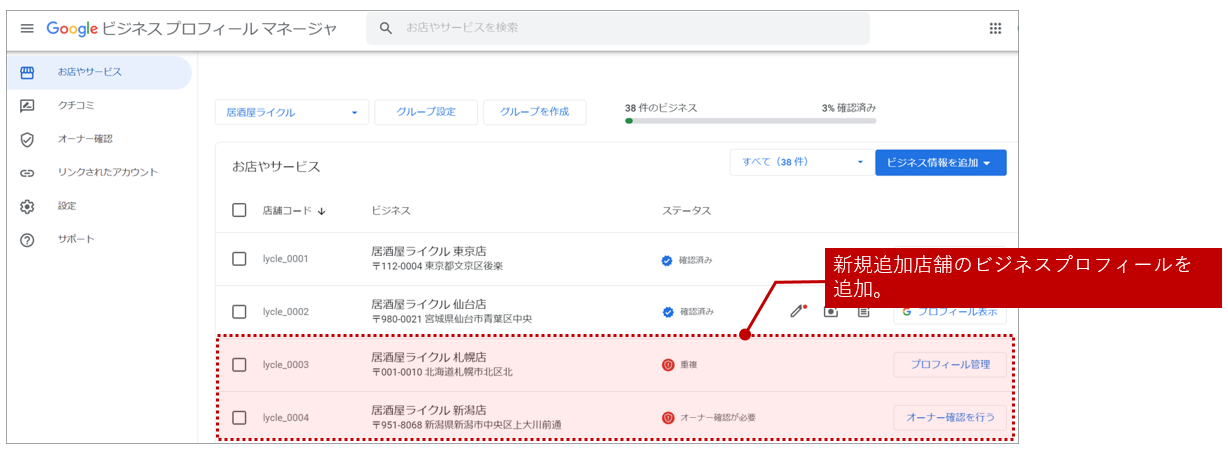Viewport: 1228px width, 451px height.
Task: Click the お店やサービスを検索 search field
Action: tap(630, 28)
